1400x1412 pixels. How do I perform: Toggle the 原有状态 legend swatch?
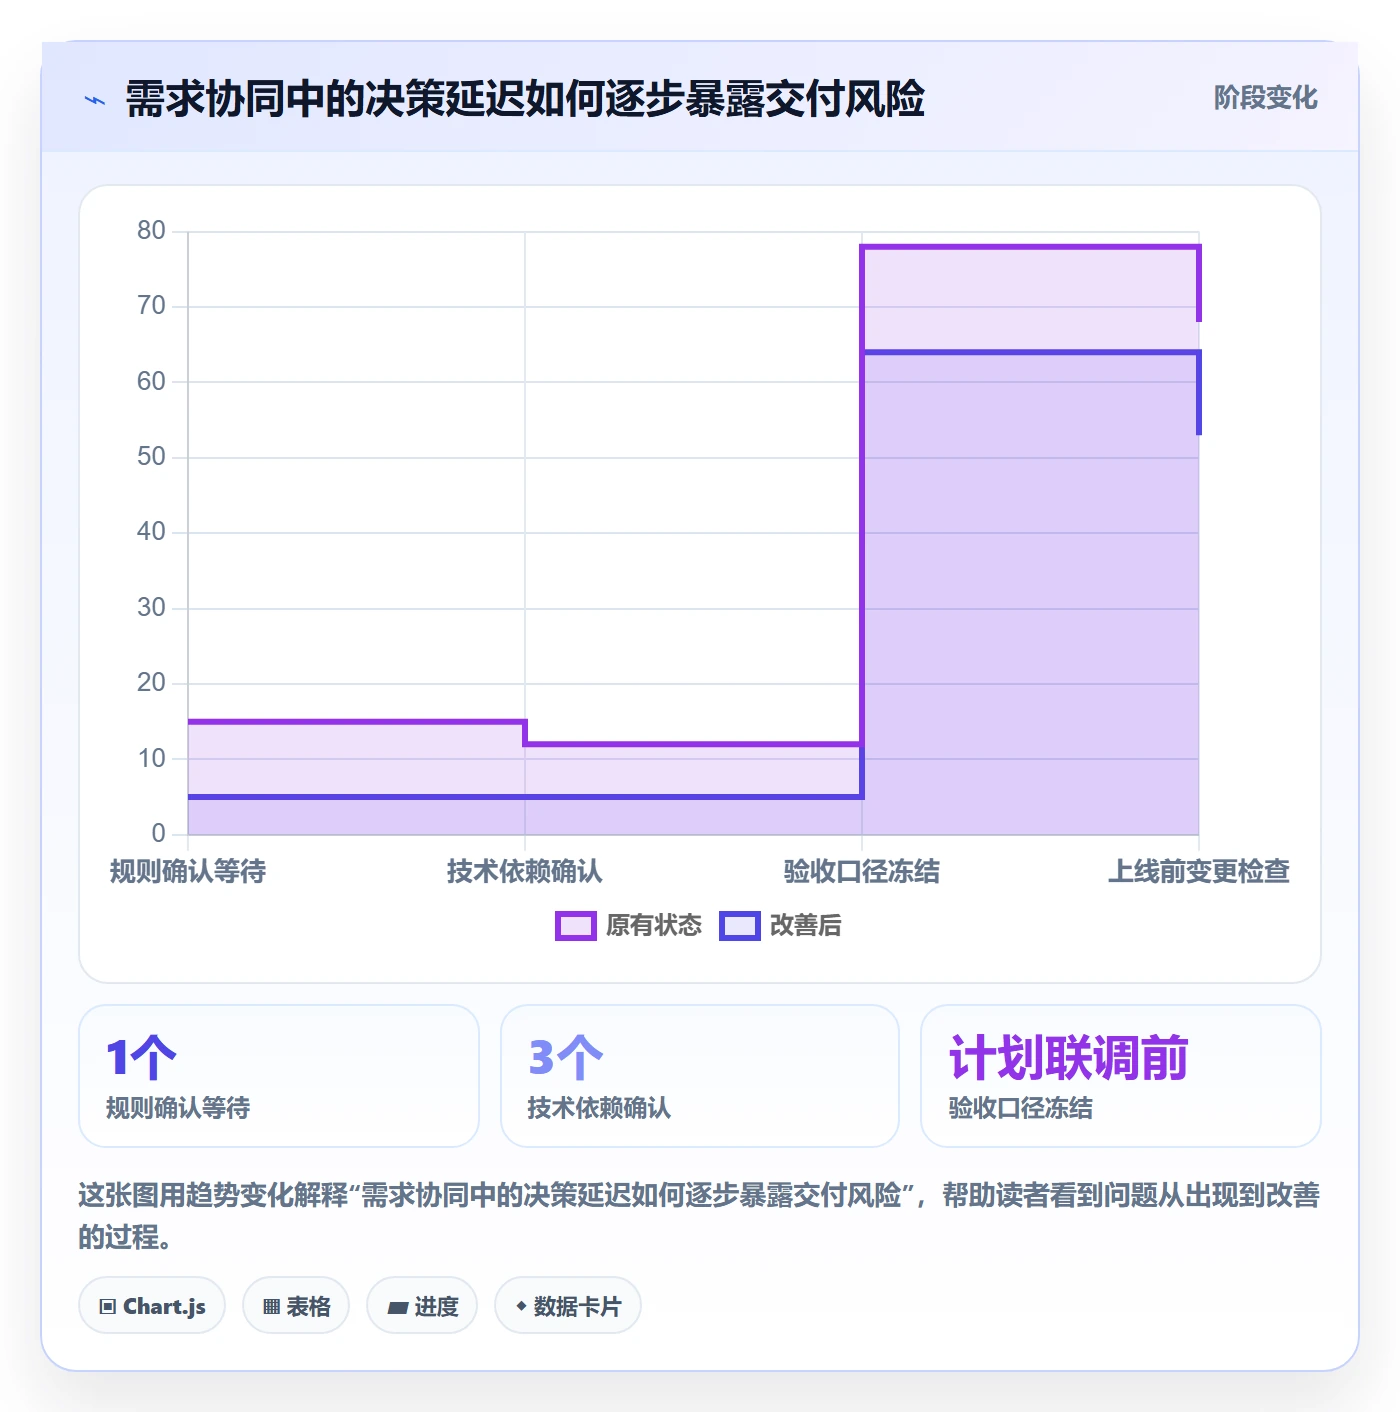[575, 926]
